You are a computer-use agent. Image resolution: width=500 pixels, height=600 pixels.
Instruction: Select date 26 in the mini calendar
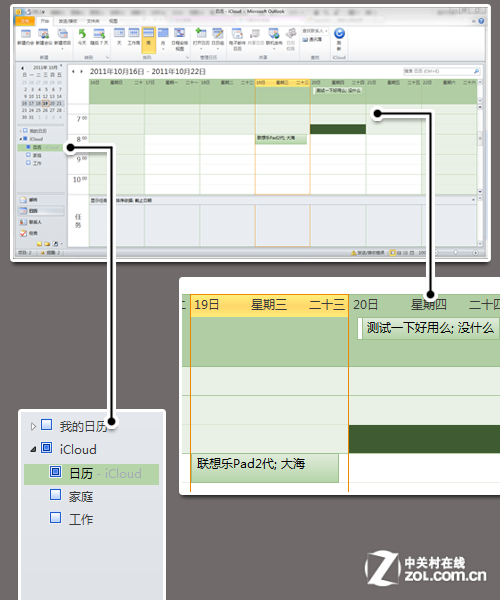(45, 110)
